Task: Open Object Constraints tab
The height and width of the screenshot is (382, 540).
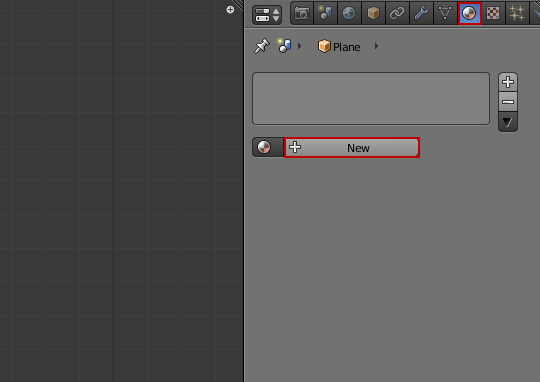Action: [x=397, y=13]
